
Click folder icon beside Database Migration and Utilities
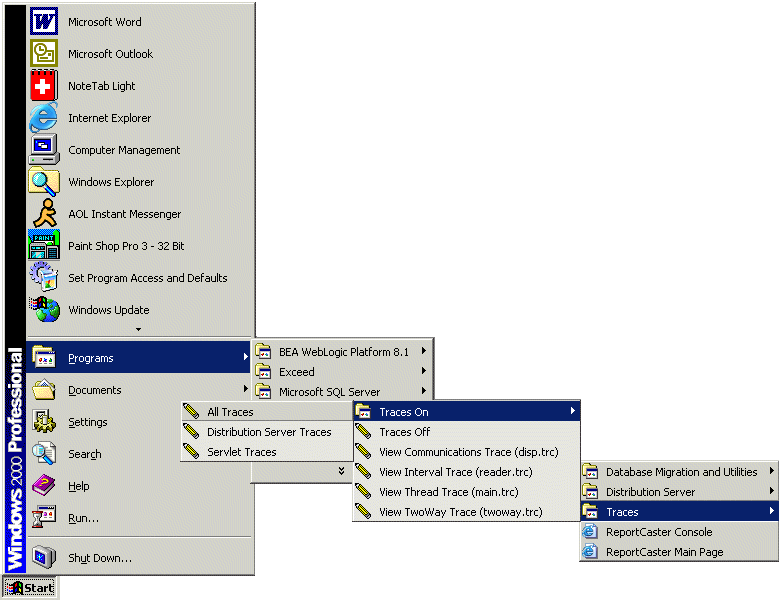coord(590,471)
